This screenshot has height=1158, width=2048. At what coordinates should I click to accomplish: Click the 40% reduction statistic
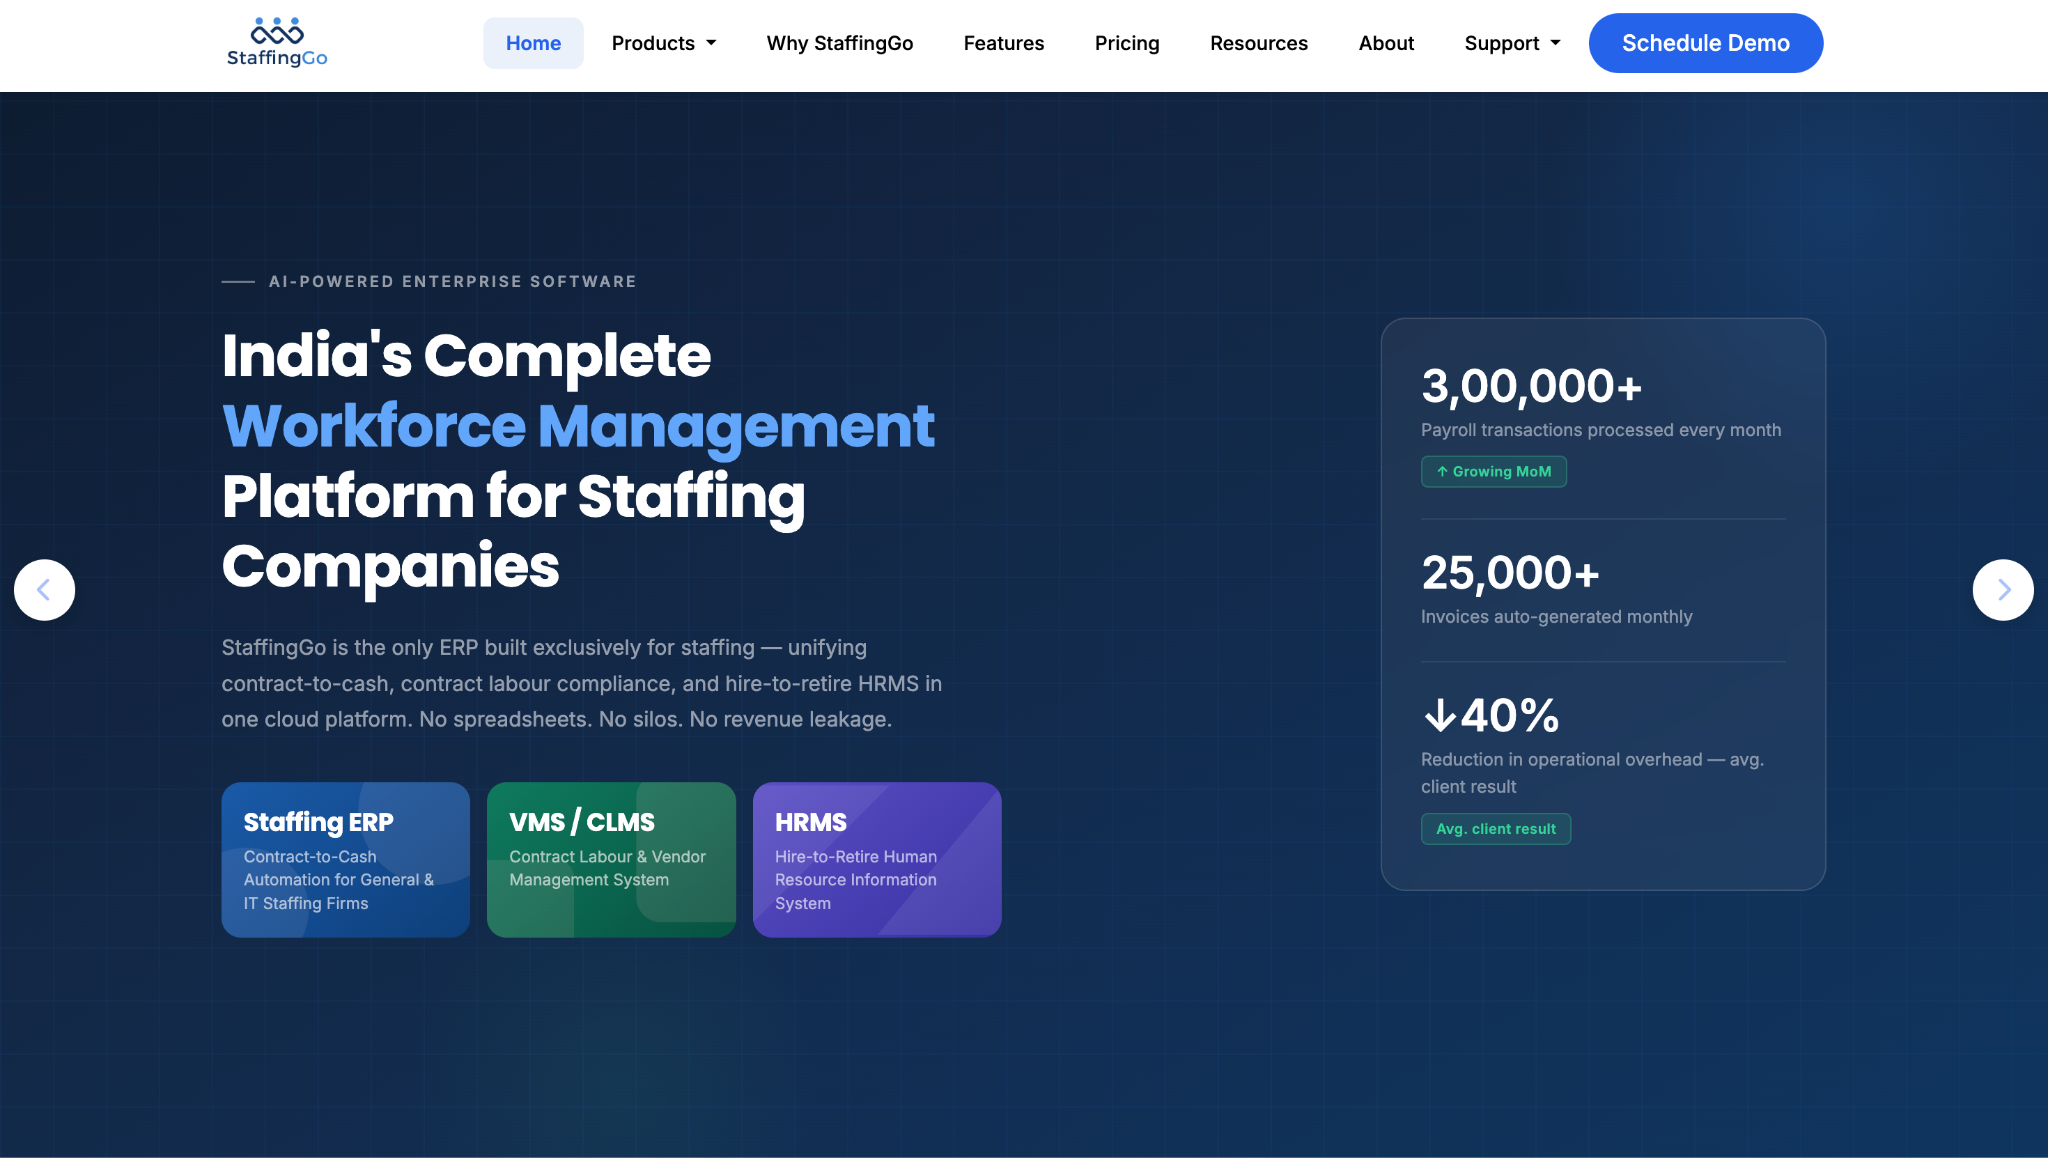[1491, 716]
